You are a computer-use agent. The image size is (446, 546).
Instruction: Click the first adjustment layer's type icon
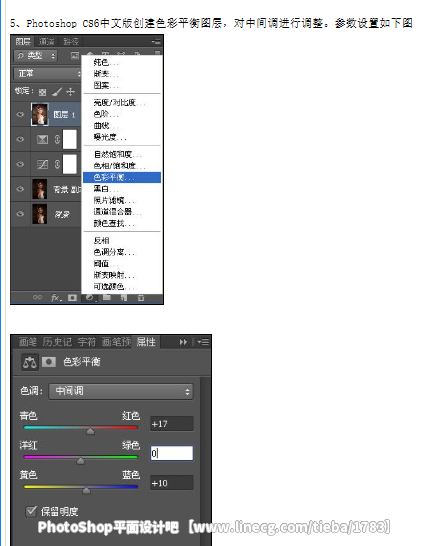point(42,140)
